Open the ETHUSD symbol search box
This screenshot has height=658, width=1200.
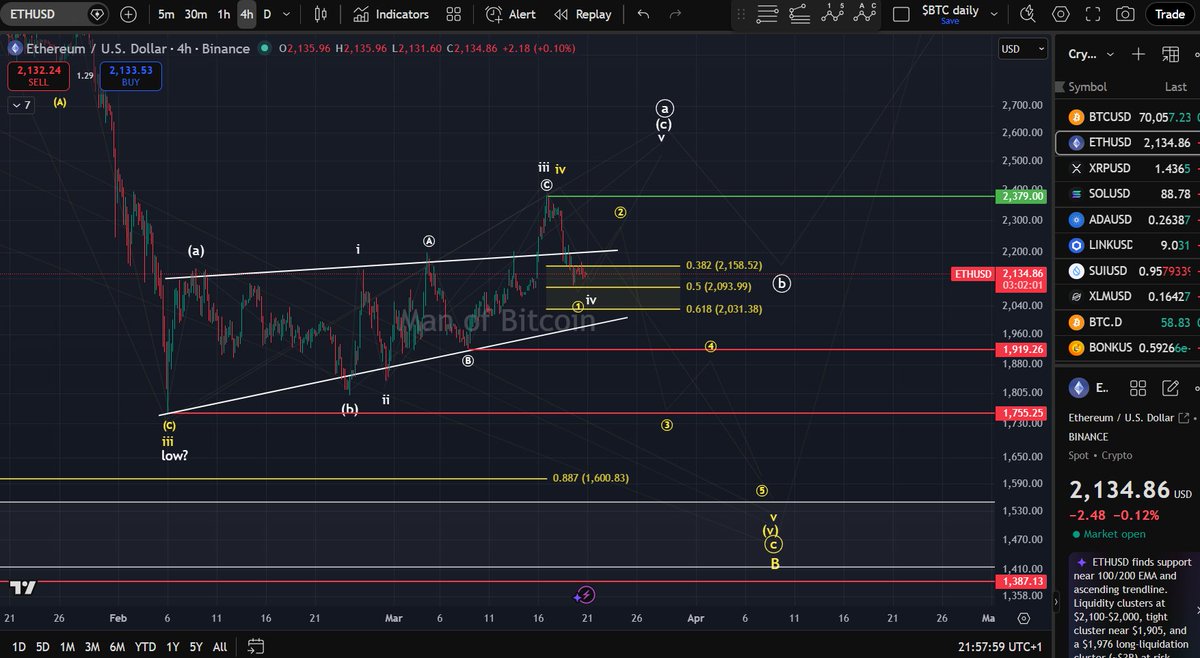55,15
